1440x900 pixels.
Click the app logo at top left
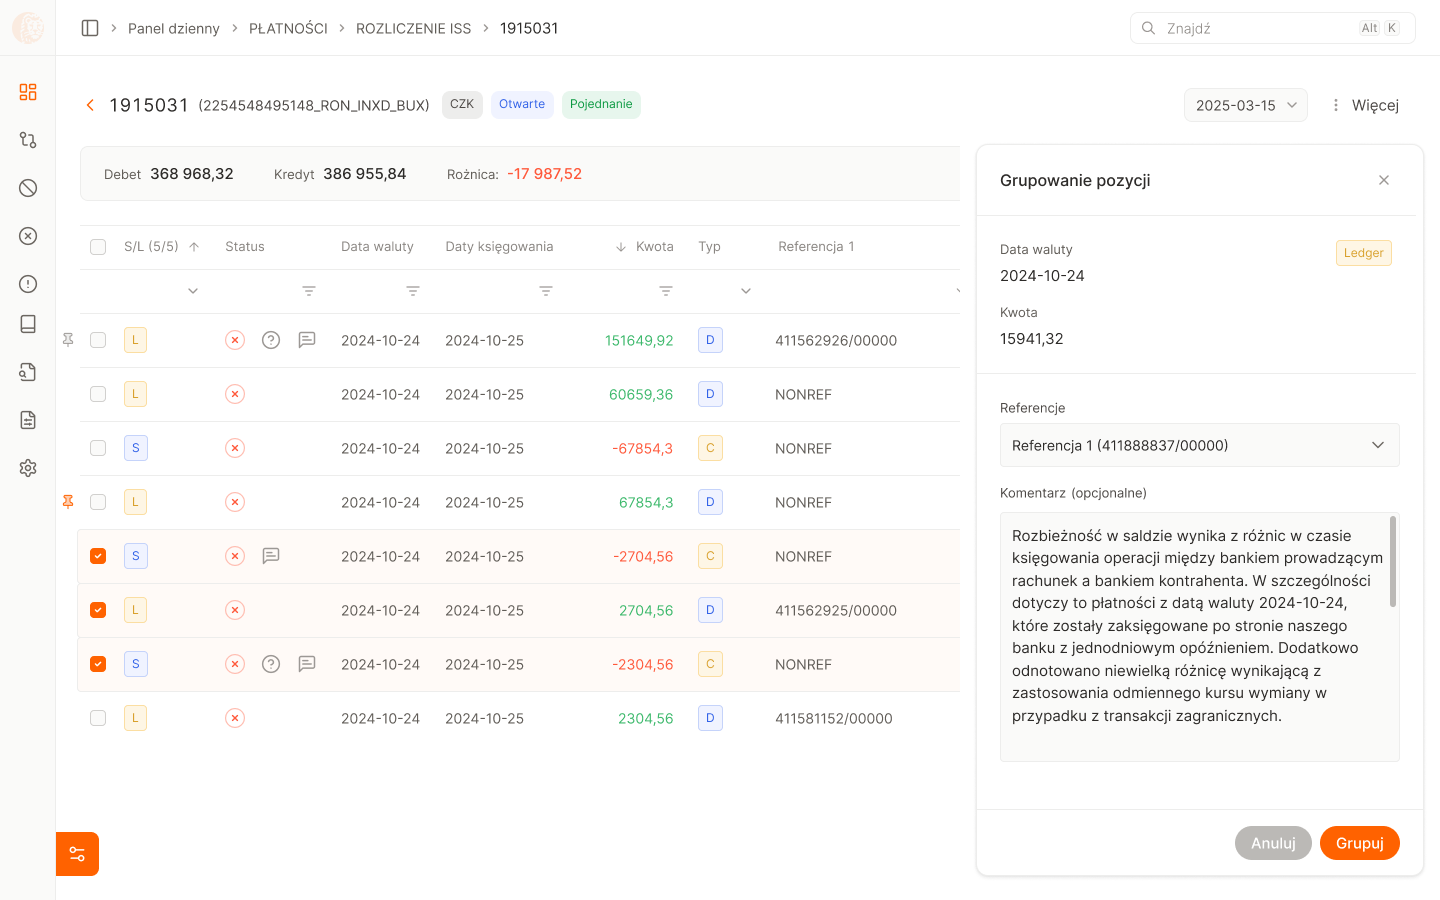(x=28, y=28)
